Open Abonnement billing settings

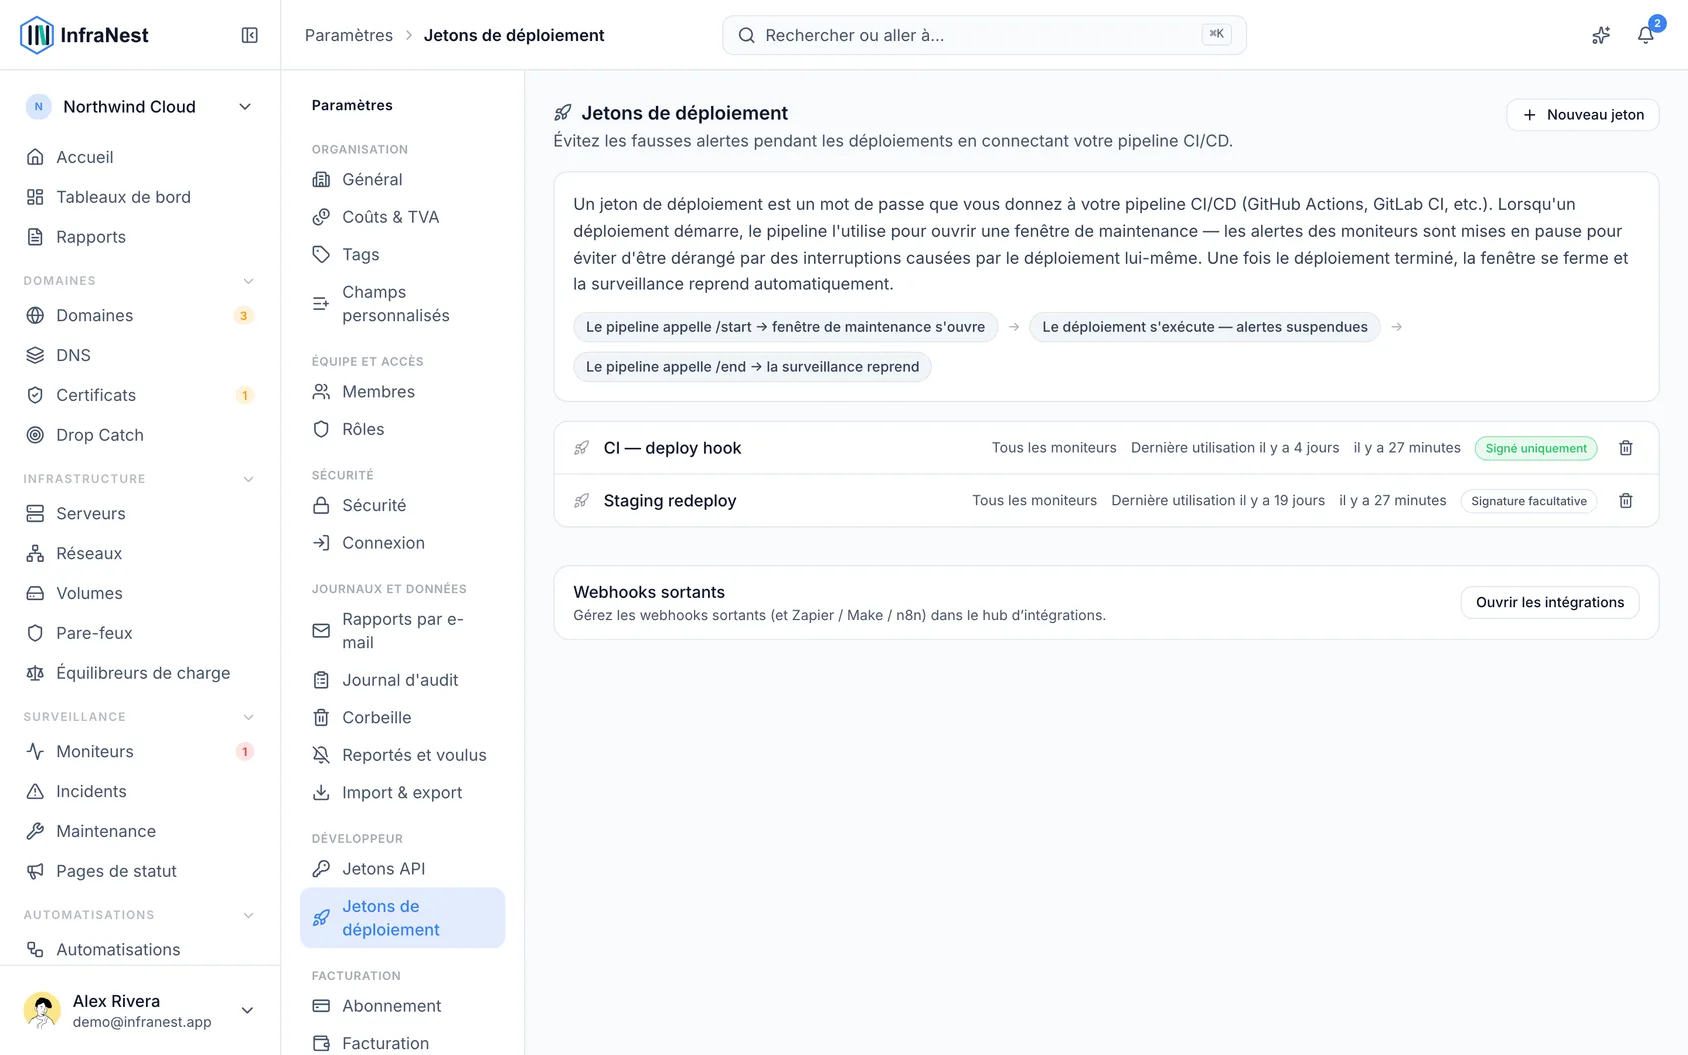[402, 1006]
